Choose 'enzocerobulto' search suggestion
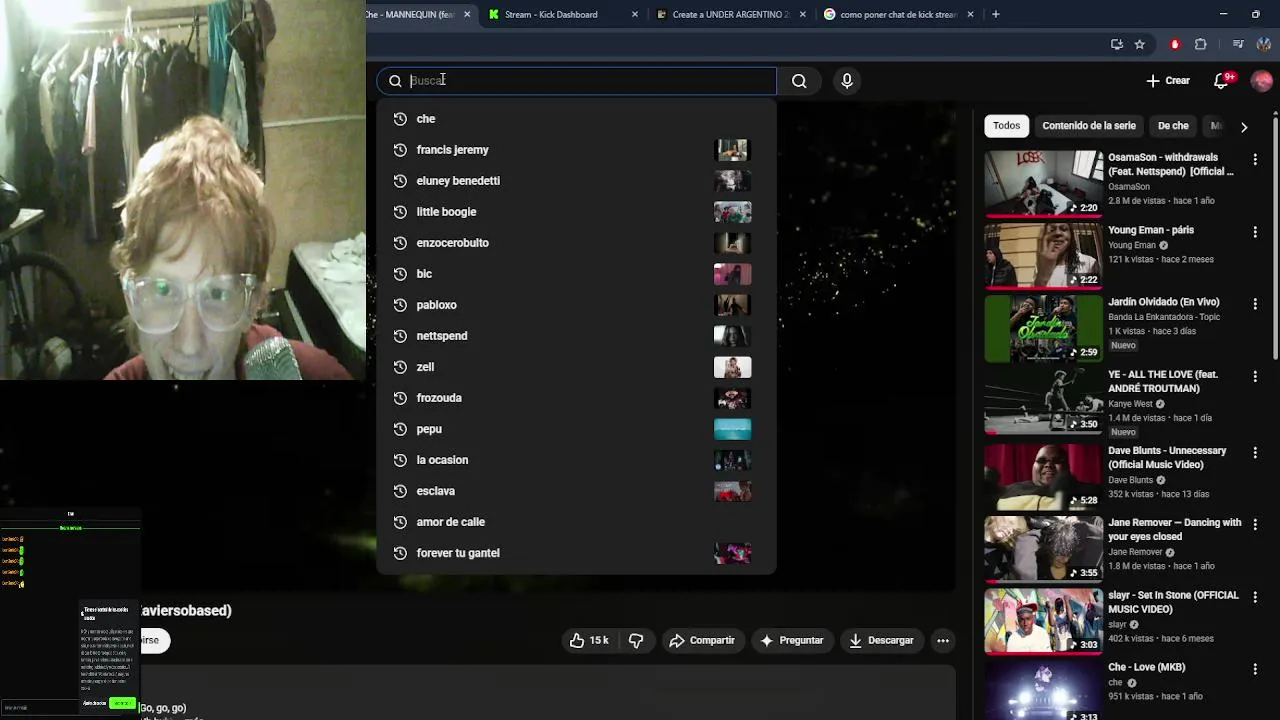The image size is (1280, 720). (576, 243)
